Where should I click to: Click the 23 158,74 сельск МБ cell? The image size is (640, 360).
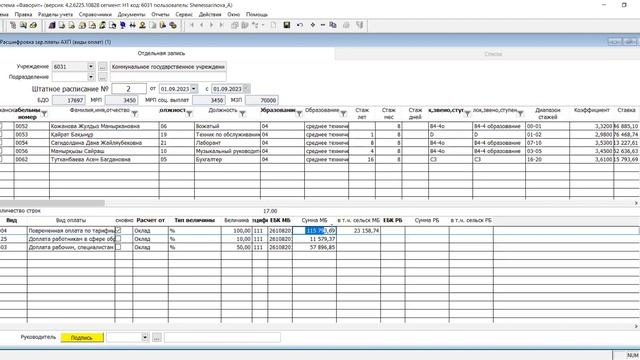[x=358, y=230]
